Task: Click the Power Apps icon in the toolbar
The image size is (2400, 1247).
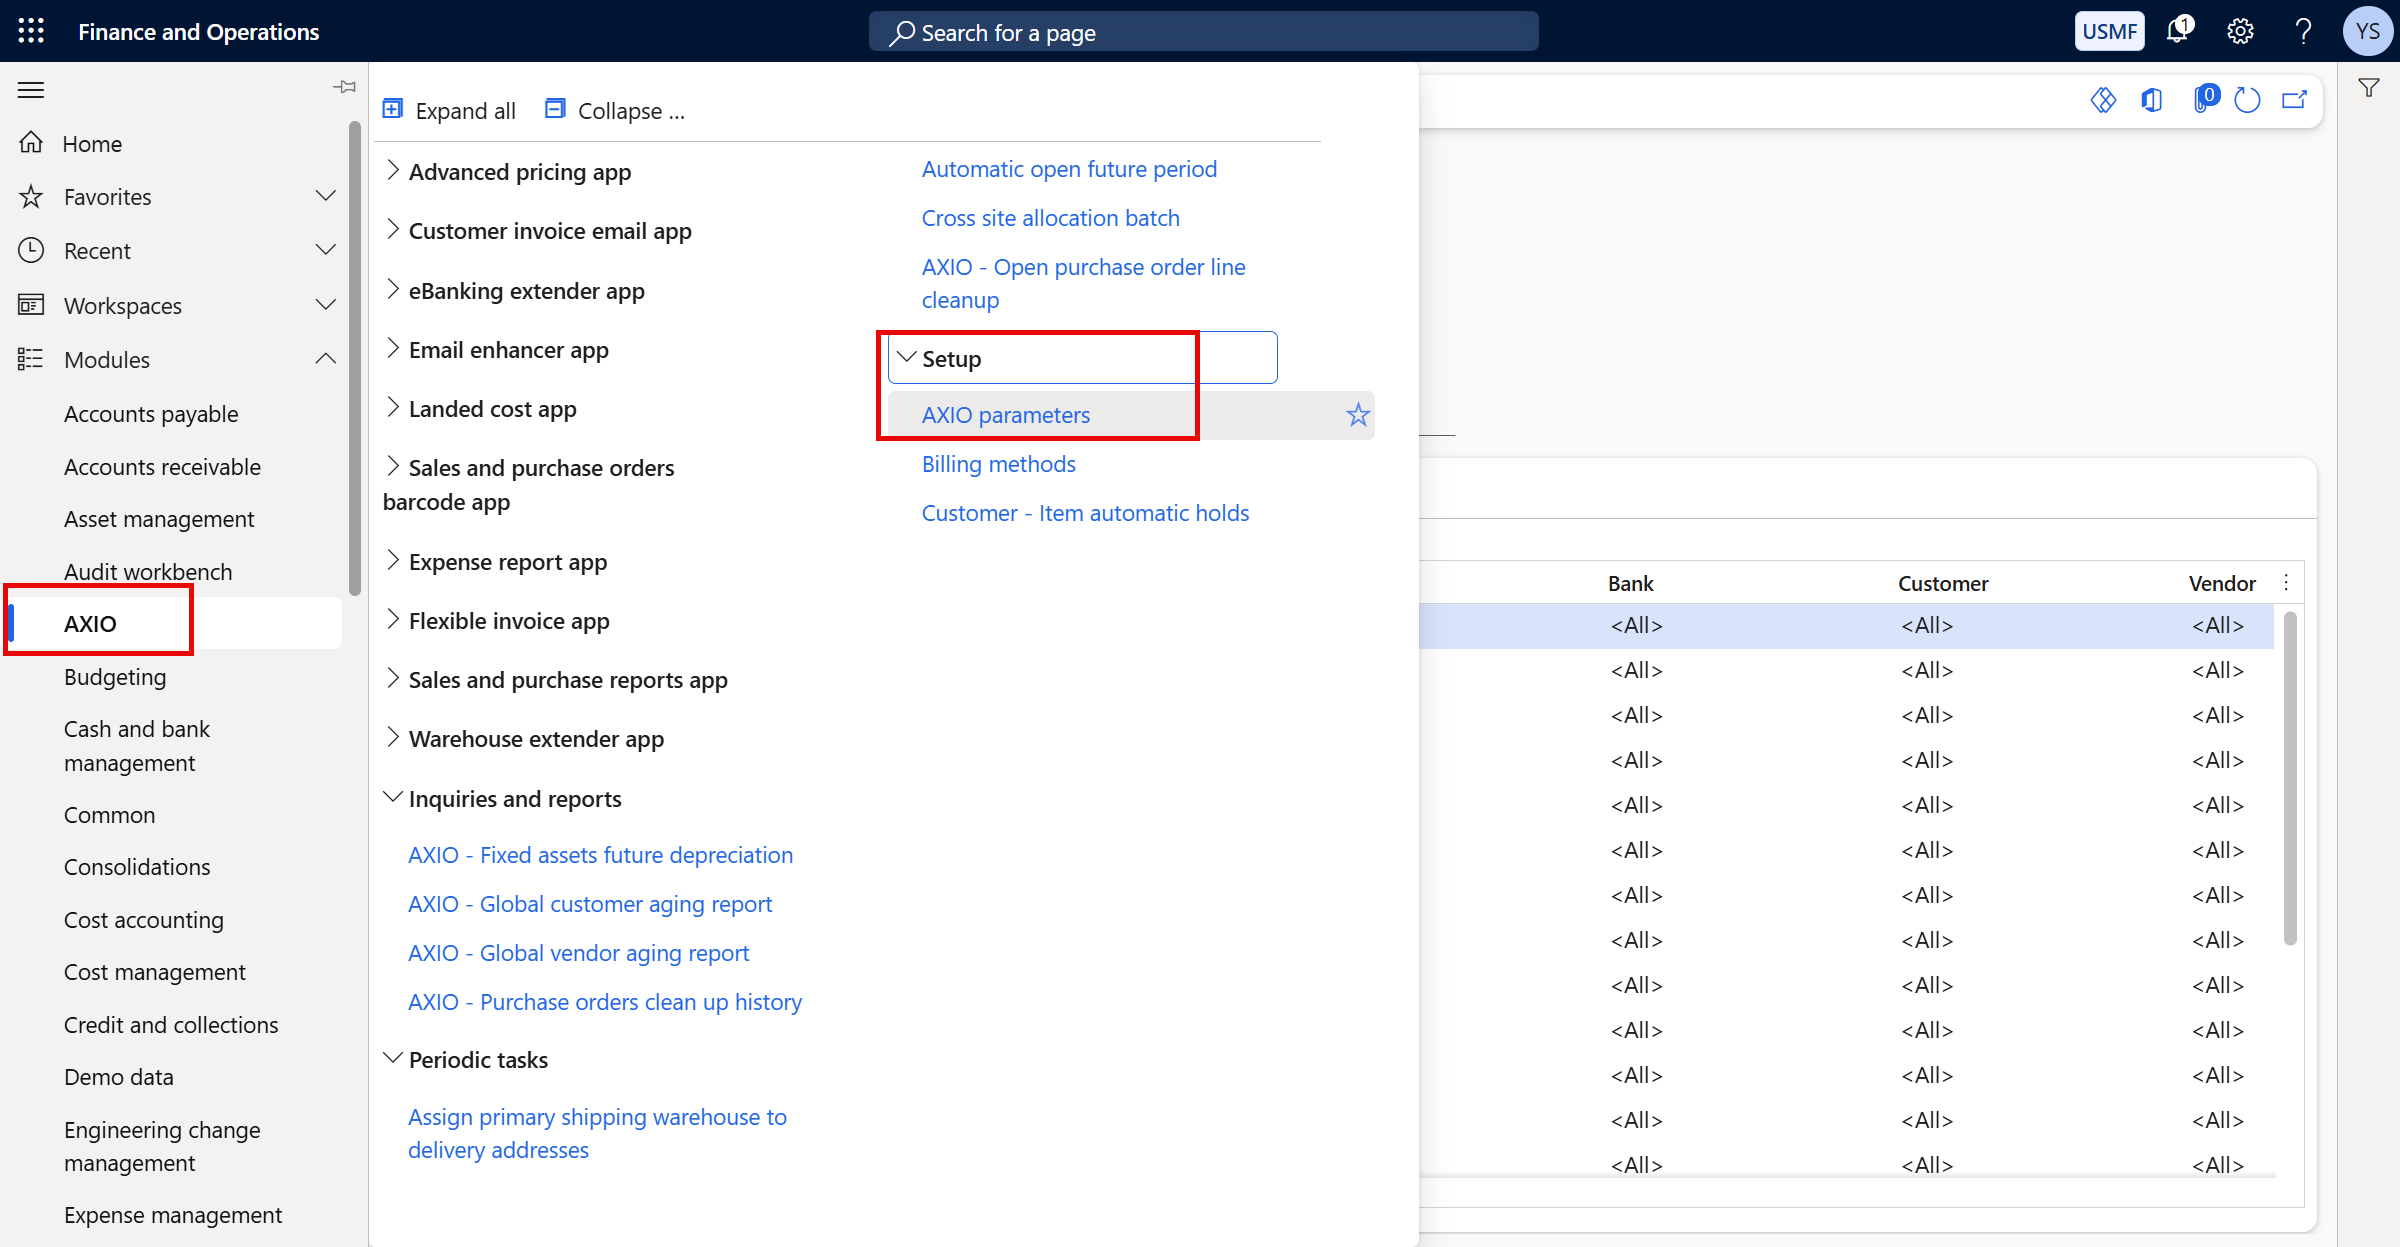Action: point(2103,100)
